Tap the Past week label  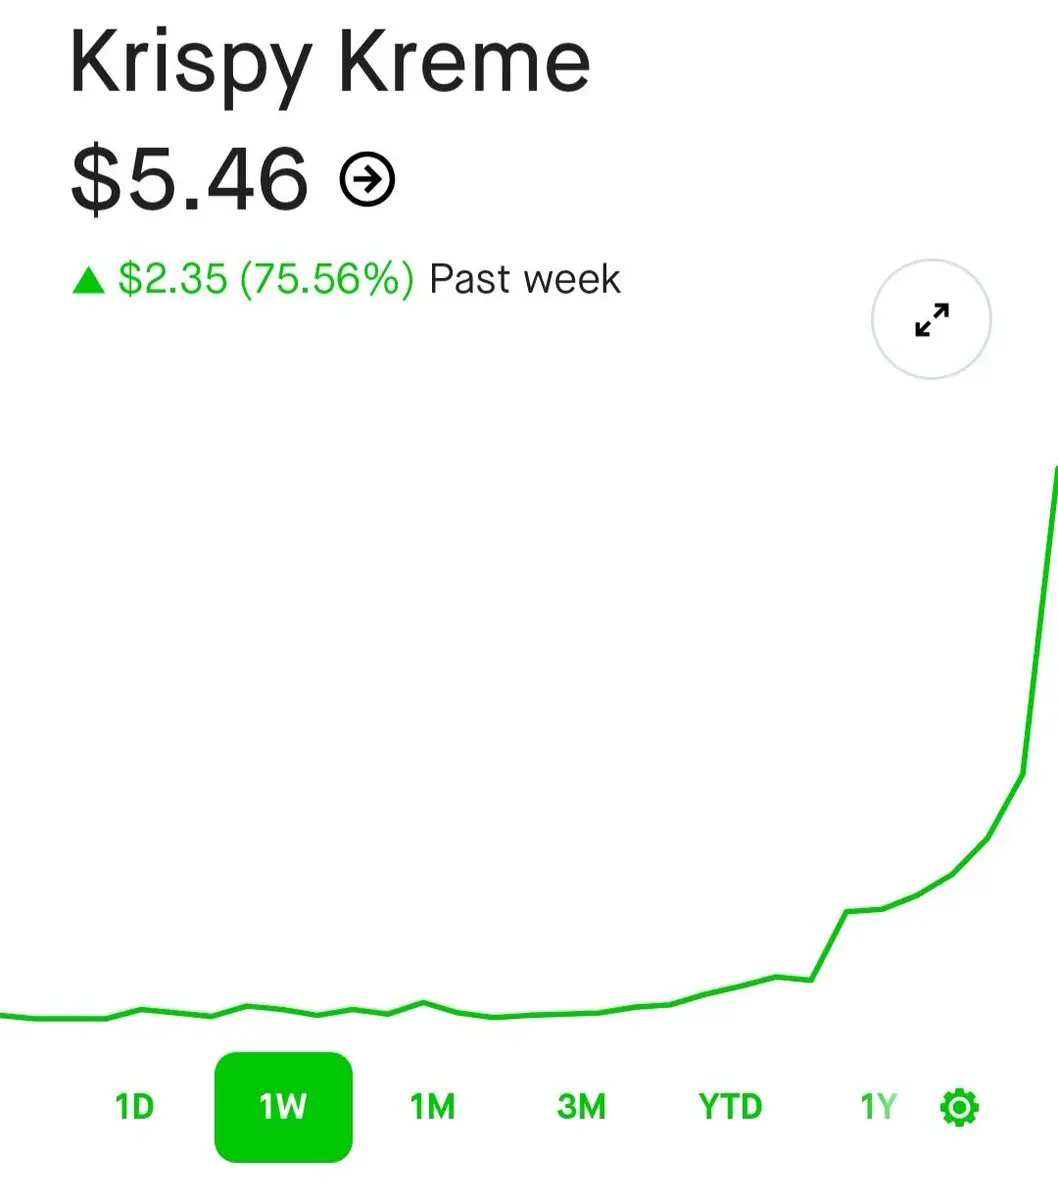pyautogui.click(x=525, y=279)
